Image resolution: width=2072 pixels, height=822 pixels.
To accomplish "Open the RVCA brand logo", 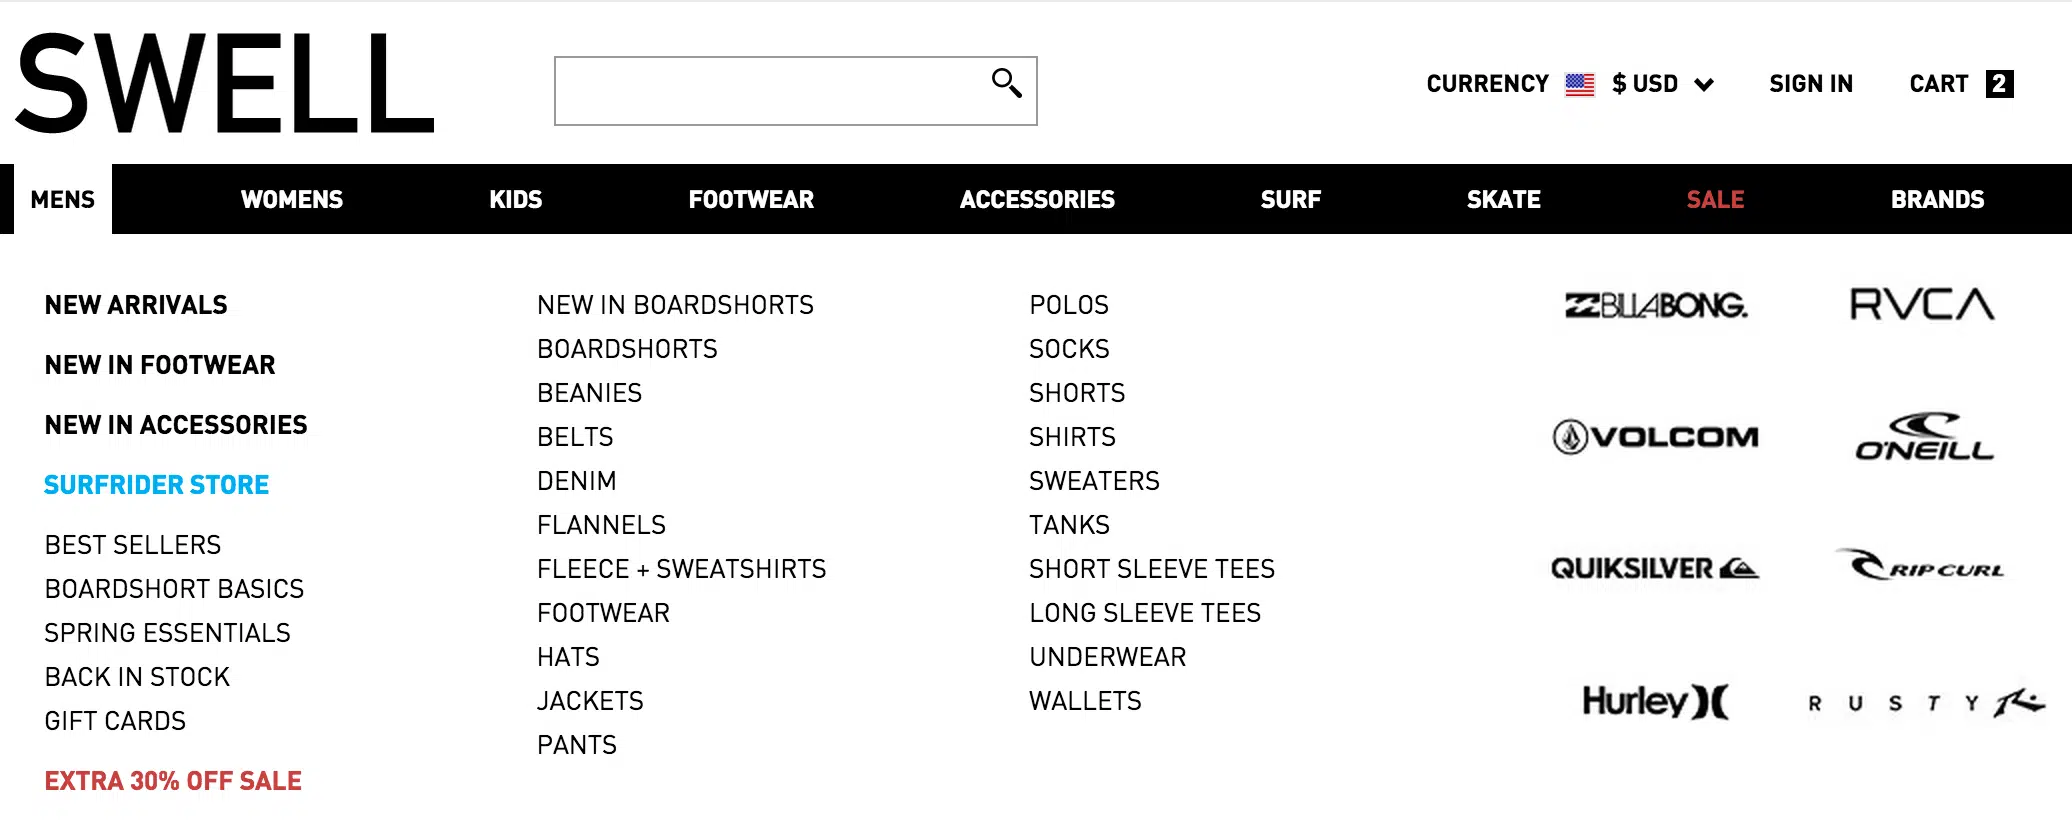I will [1922, 304].
